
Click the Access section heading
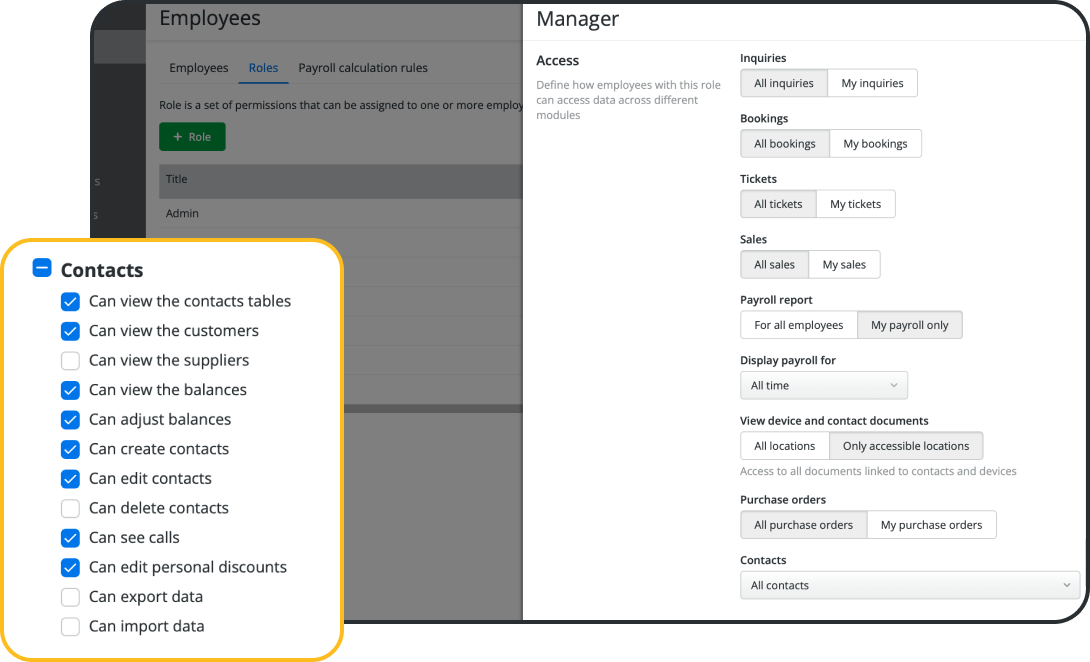click(558, 60)
